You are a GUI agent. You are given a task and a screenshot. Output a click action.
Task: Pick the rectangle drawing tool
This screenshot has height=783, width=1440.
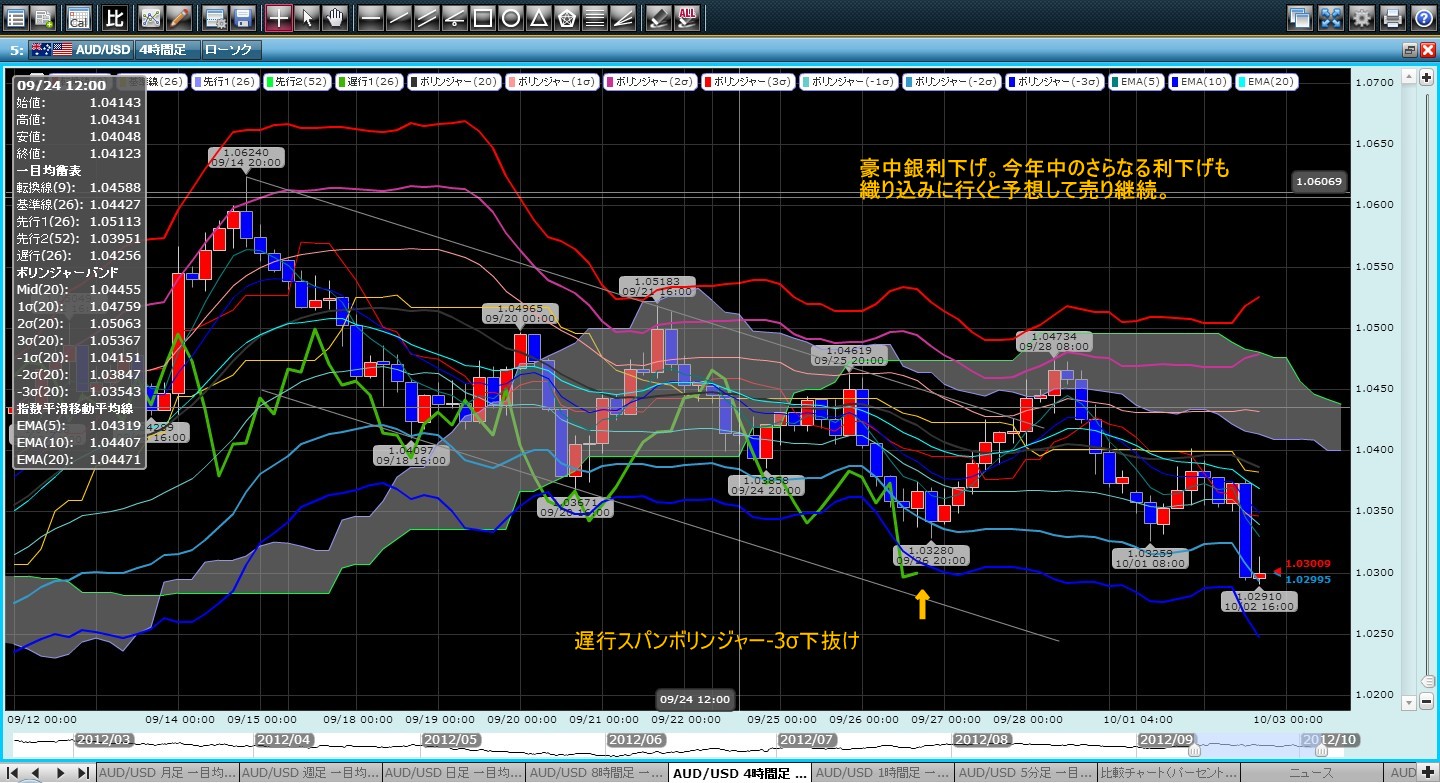tap(482, 17)
